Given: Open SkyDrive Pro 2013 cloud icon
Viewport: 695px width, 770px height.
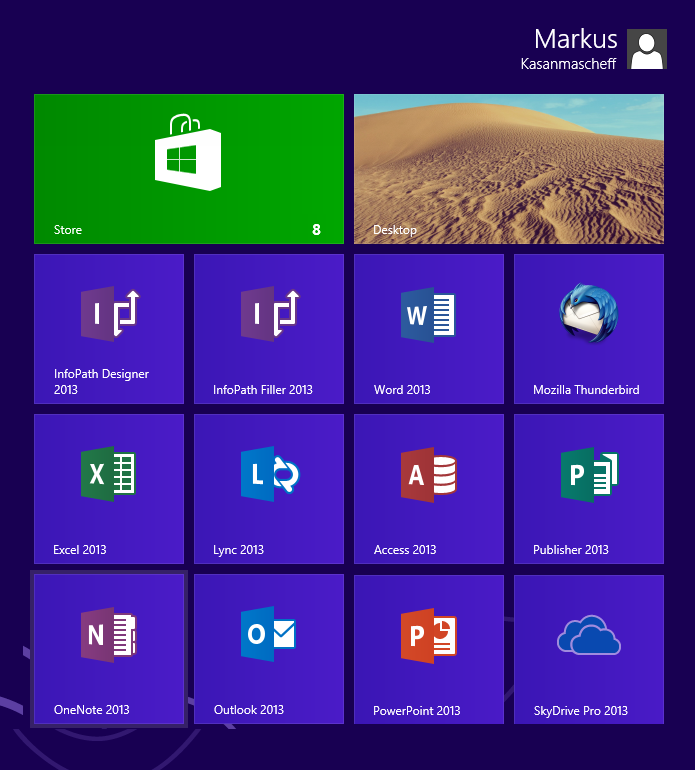Looking at the screenshot, I should click(x=589, y=637).
